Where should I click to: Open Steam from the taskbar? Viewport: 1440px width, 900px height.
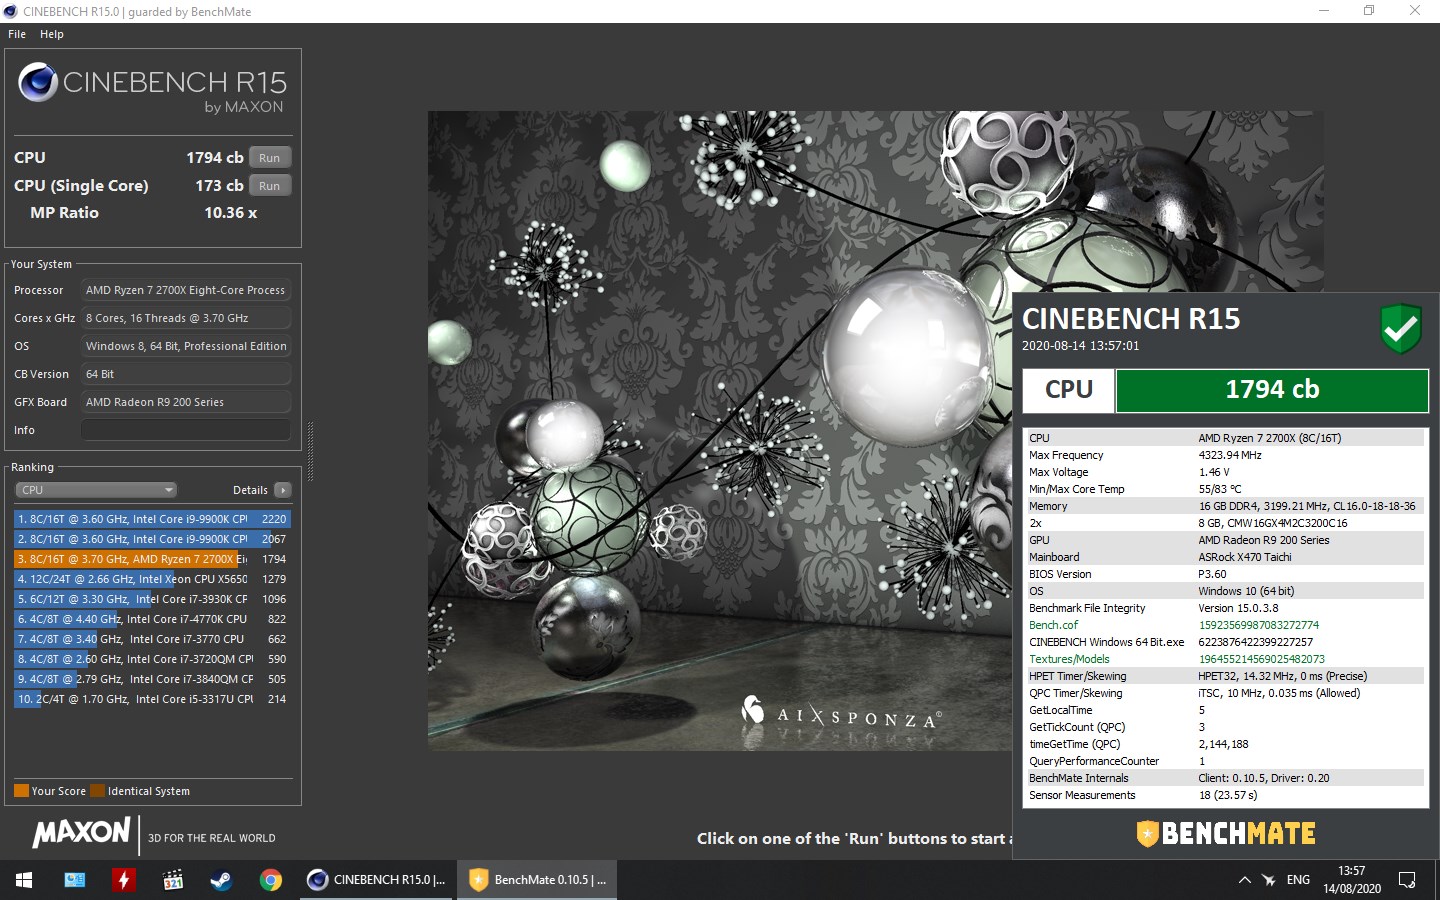tap(221, 880)
